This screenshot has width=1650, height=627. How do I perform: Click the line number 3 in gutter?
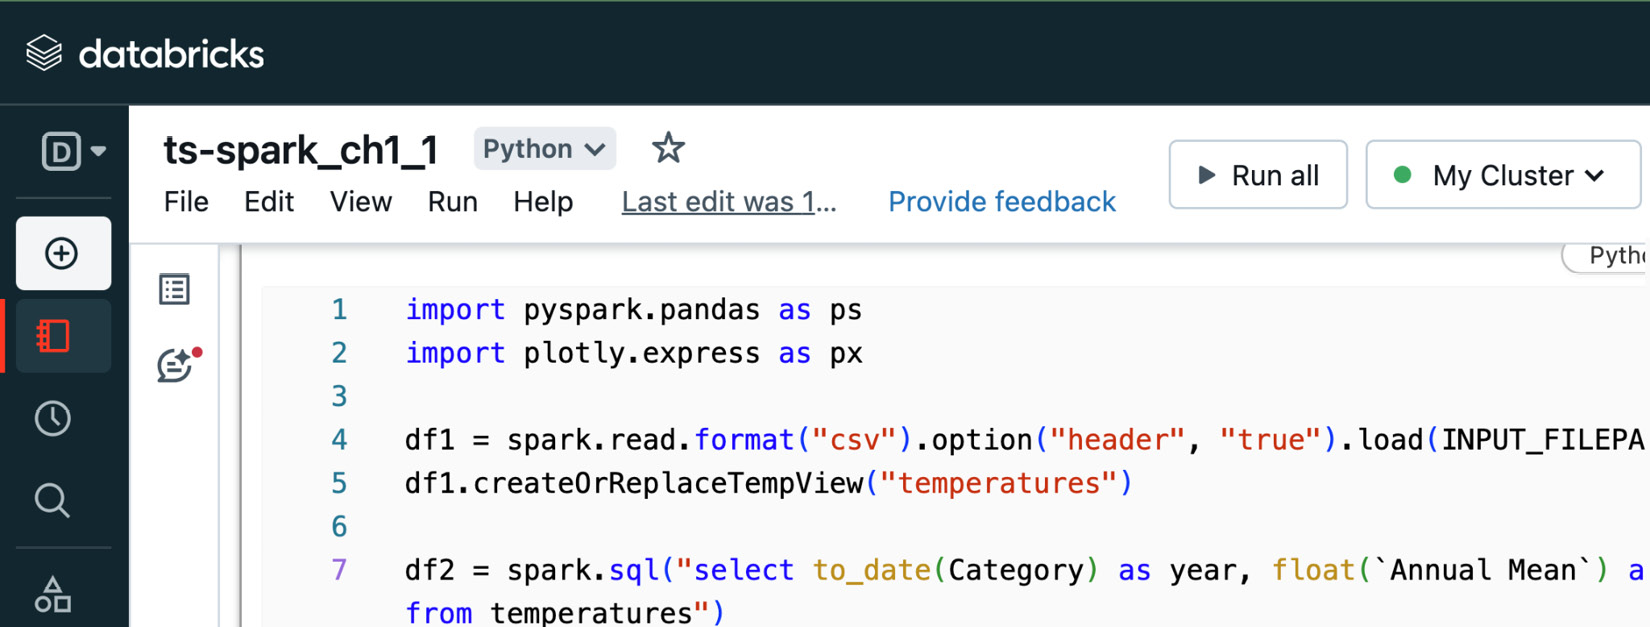339,397
